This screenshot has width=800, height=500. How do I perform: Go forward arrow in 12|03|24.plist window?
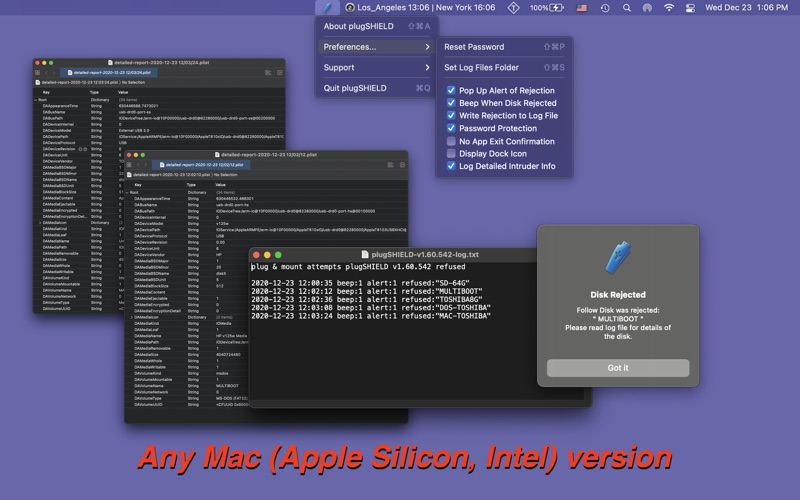click(x=54, y=72)
